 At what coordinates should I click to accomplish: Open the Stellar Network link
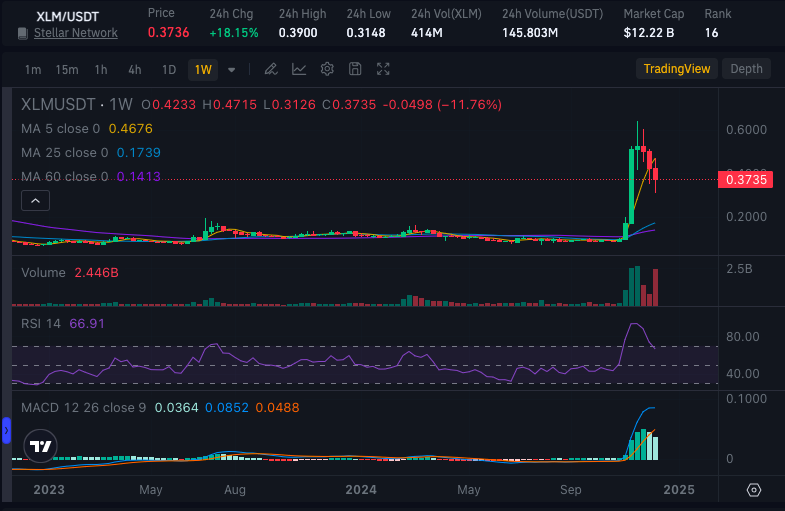(76, 33)
